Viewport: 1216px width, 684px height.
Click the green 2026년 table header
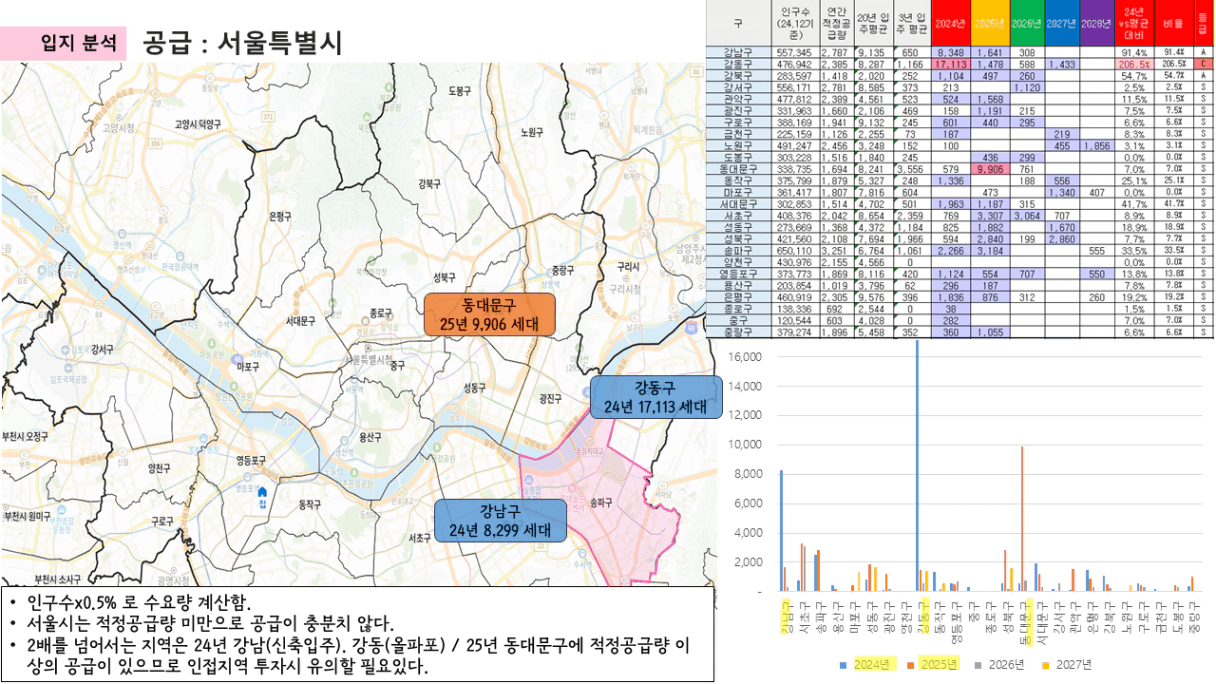1026,24
